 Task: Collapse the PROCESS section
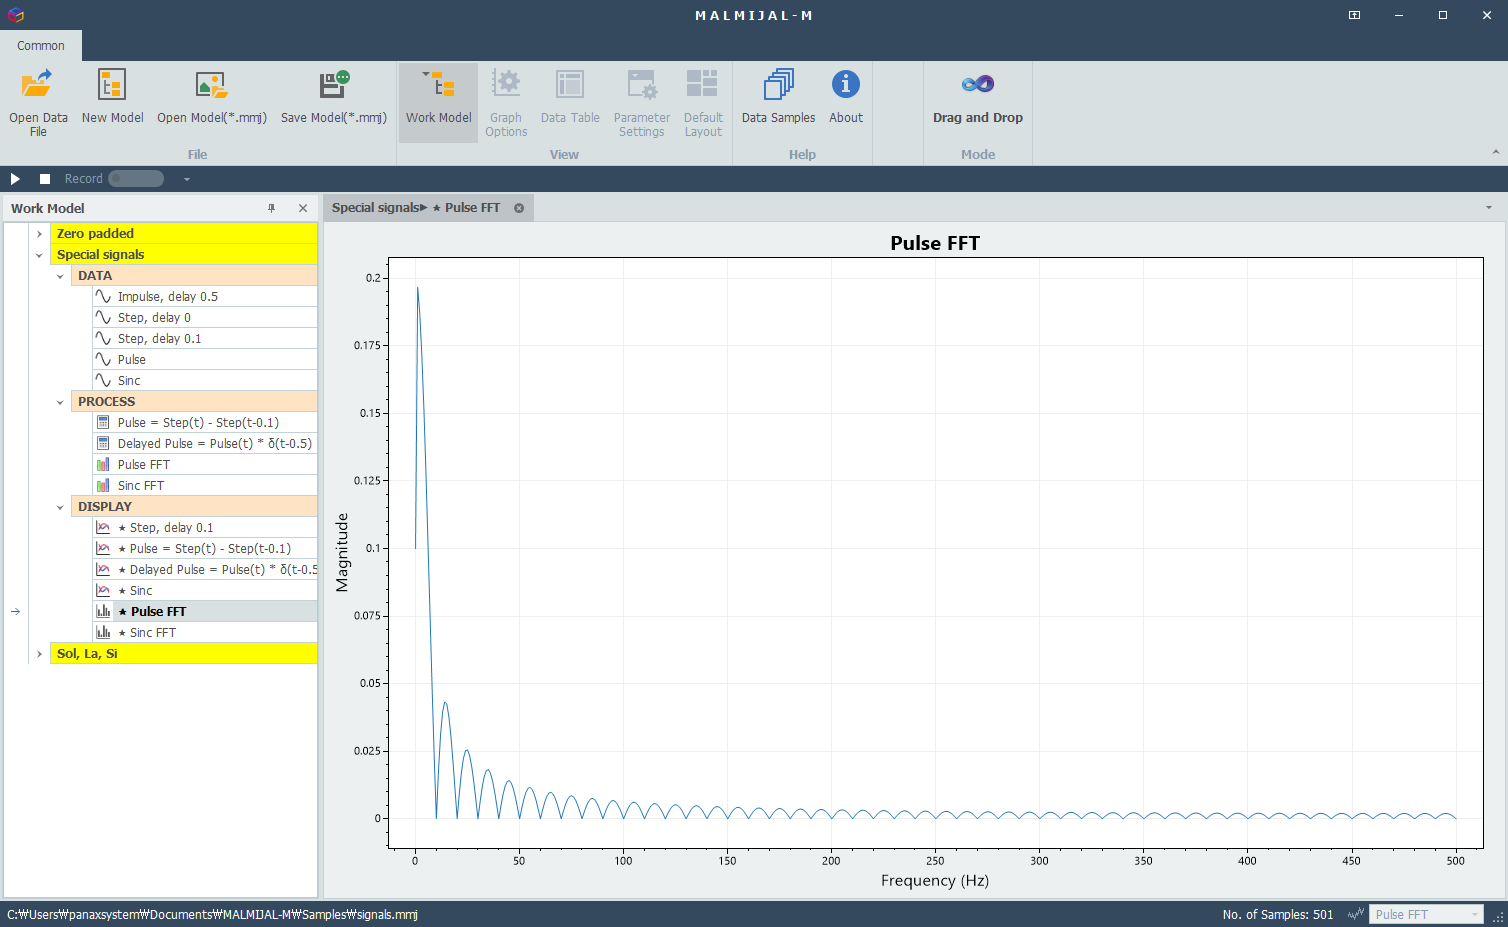click(x=60, y=402)
